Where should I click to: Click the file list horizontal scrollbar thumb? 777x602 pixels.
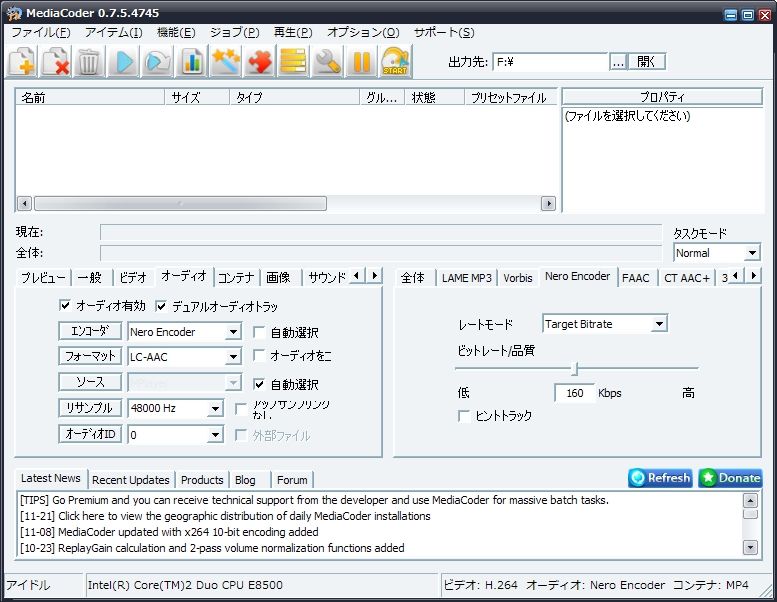[180, 203]
